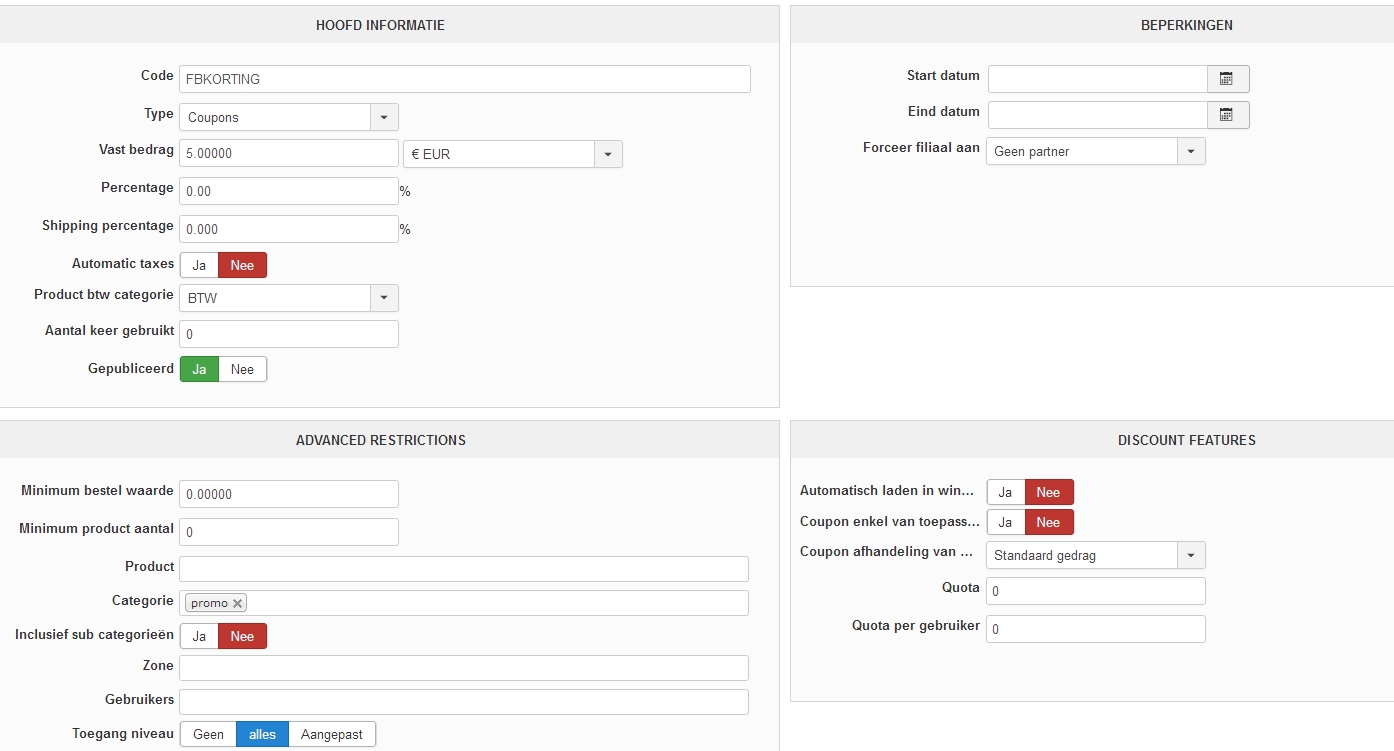This screenshot has height=751, width=1394.
Task: Set Coupon enkel van toepassing to Ja
Action: pos(1005,522)
